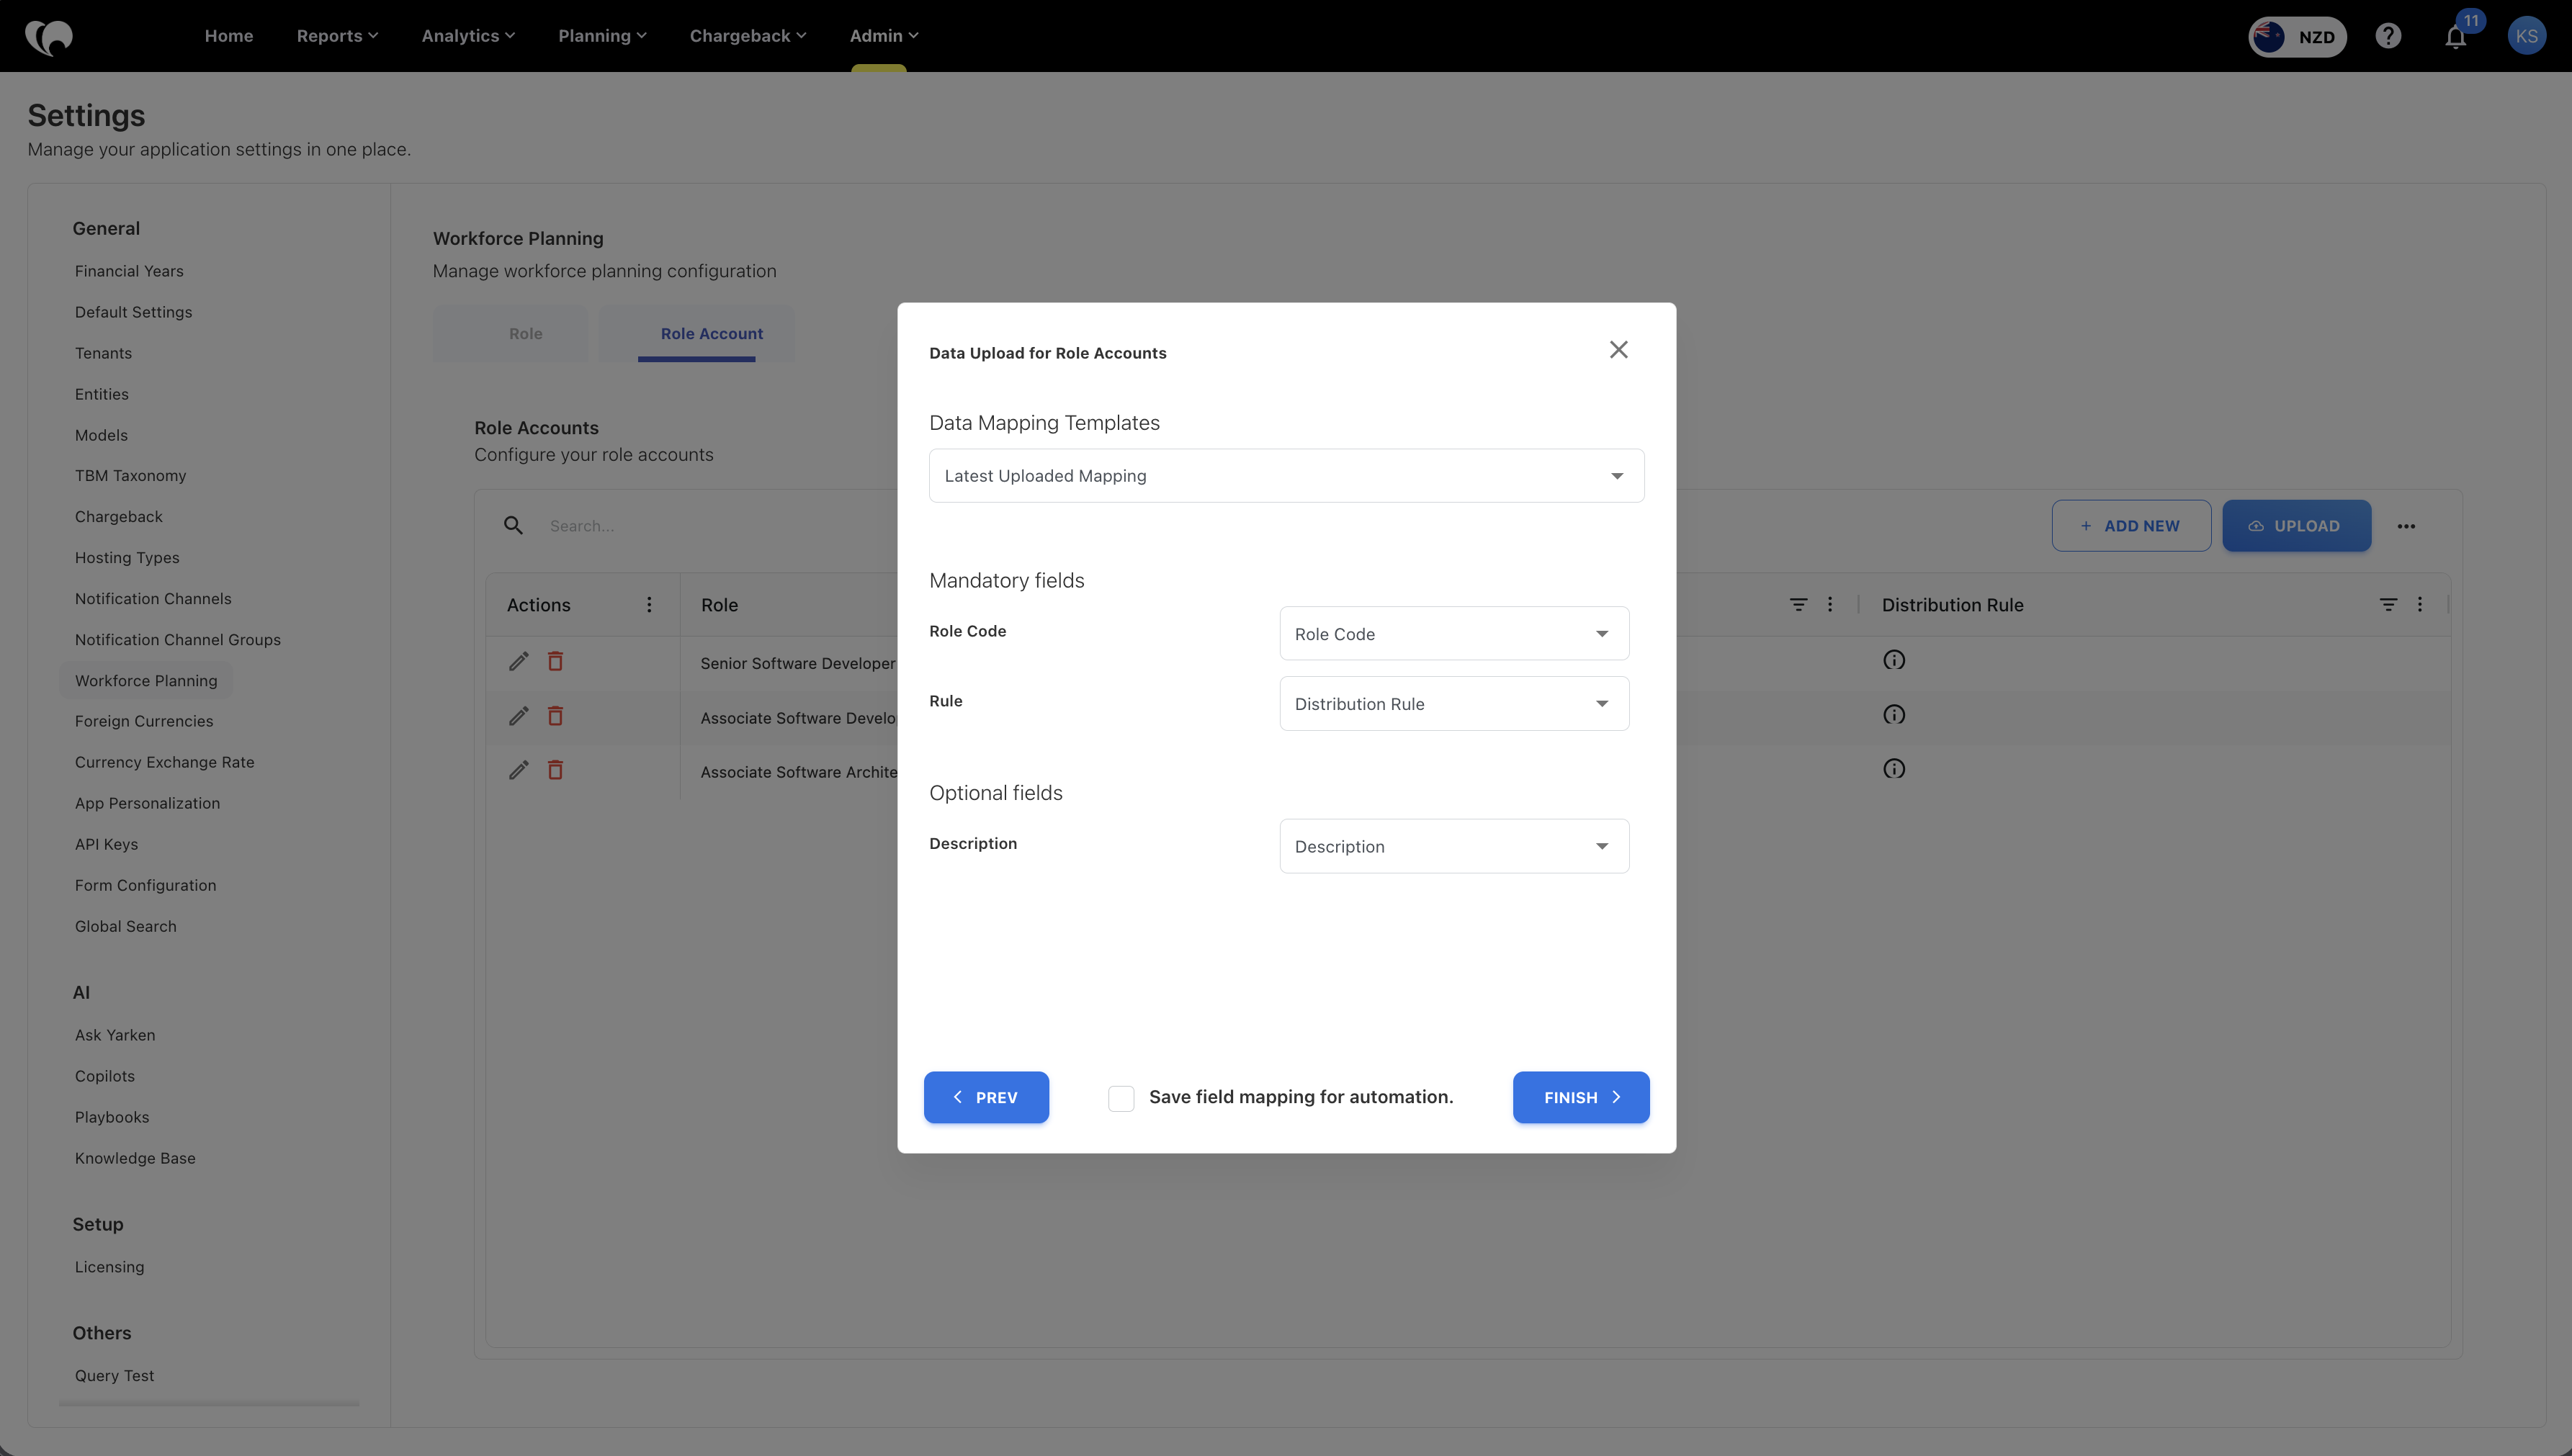Open the KS user avatar menu
The width and height of the screenshot is (2572, 1456).
[x=2526, y=36]
